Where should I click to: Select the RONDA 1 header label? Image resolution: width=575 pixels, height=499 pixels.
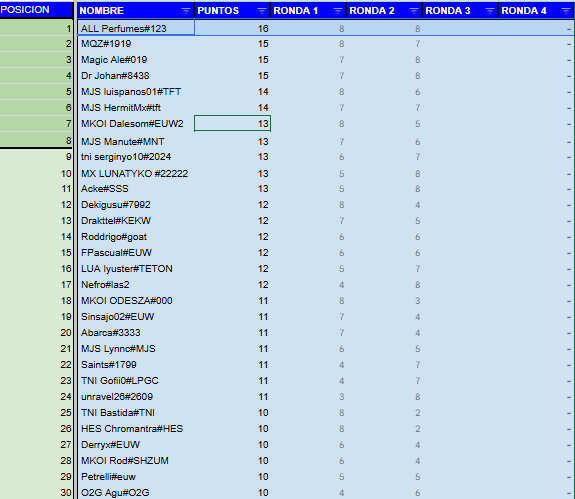click(296, 11)
